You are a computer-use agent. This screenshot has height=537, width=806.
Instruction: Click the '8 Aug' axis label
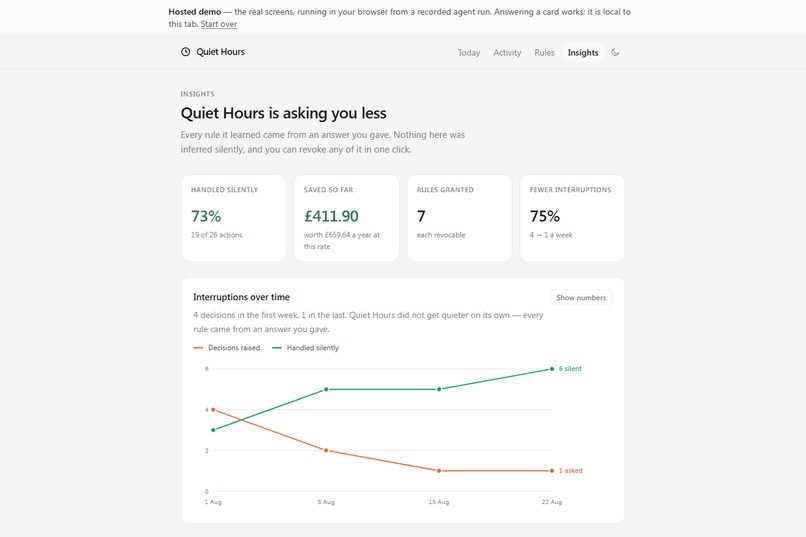coord(326,502)
